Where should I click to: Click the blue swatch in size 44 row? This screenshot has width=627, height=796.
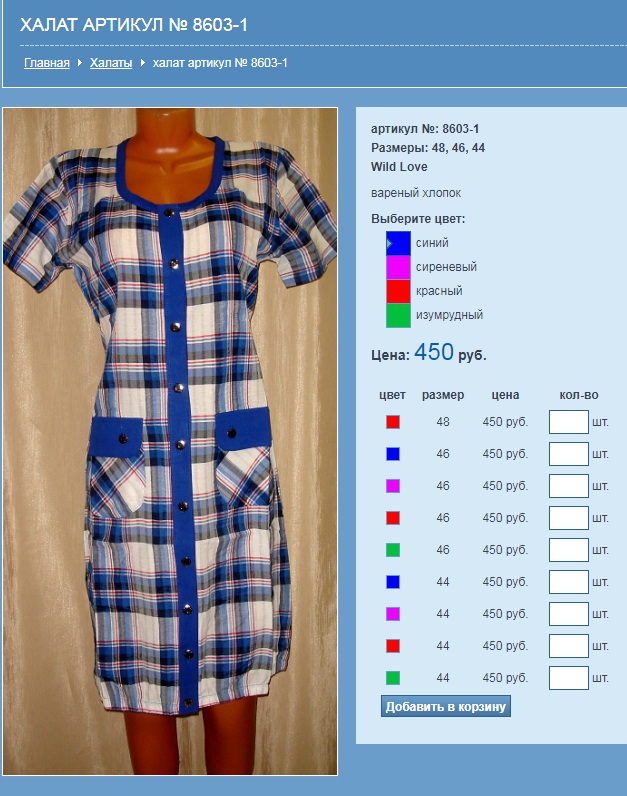(393, 582)
